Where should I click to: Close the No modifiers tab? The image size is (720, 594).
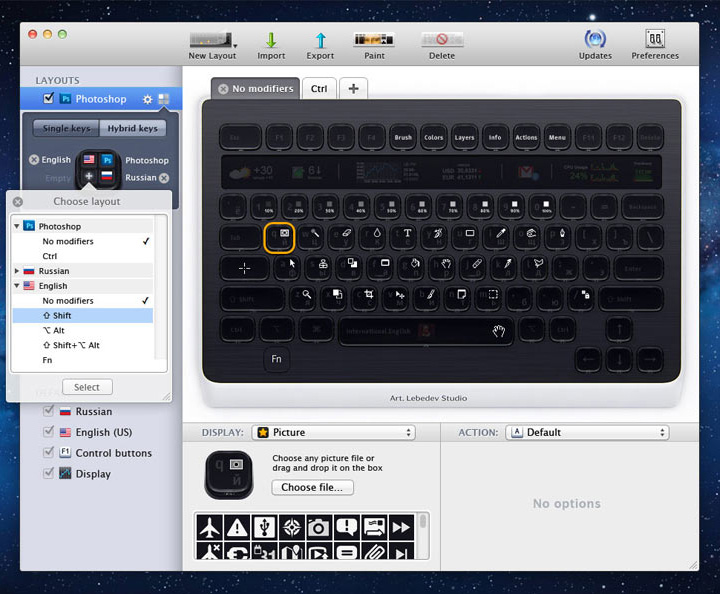[x=223, y=89]
